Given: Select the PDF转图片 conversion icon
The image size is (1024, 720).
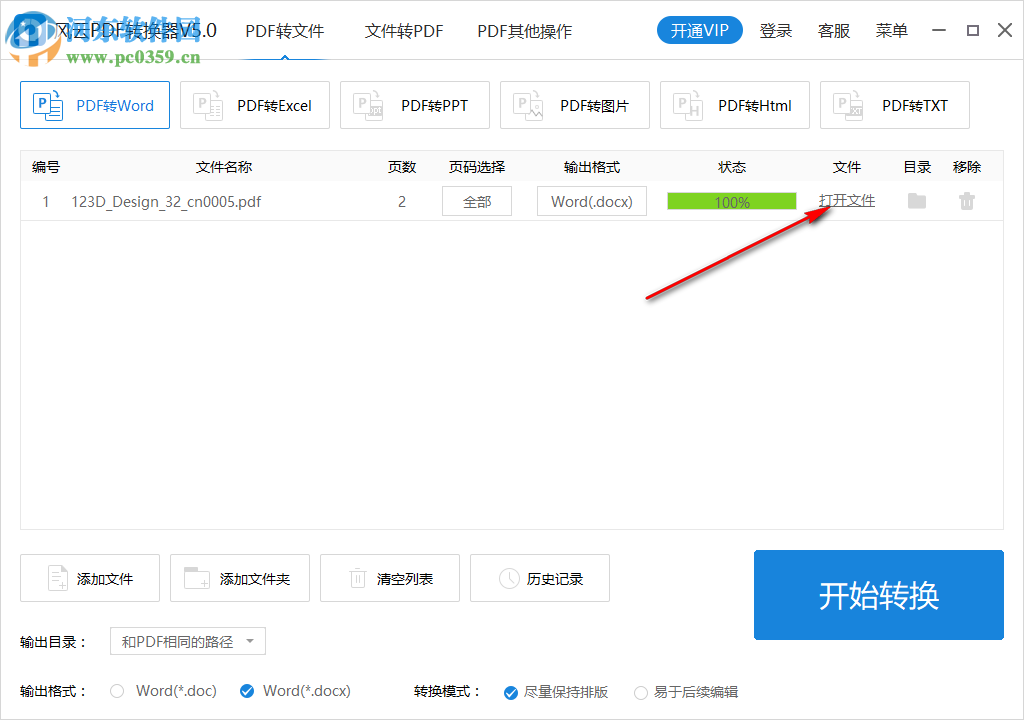Looking at the screenshot, I should click(x=526, y=105).
